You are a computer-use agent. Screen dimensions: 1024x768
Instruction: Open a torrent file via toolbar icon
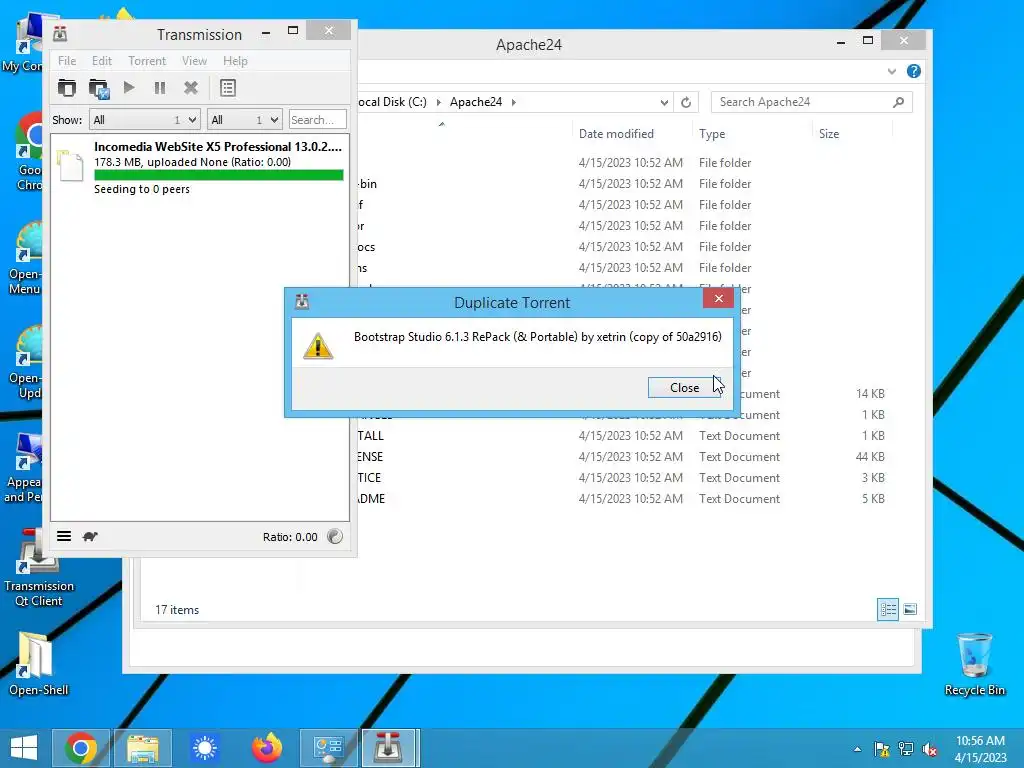coord(67,88)
